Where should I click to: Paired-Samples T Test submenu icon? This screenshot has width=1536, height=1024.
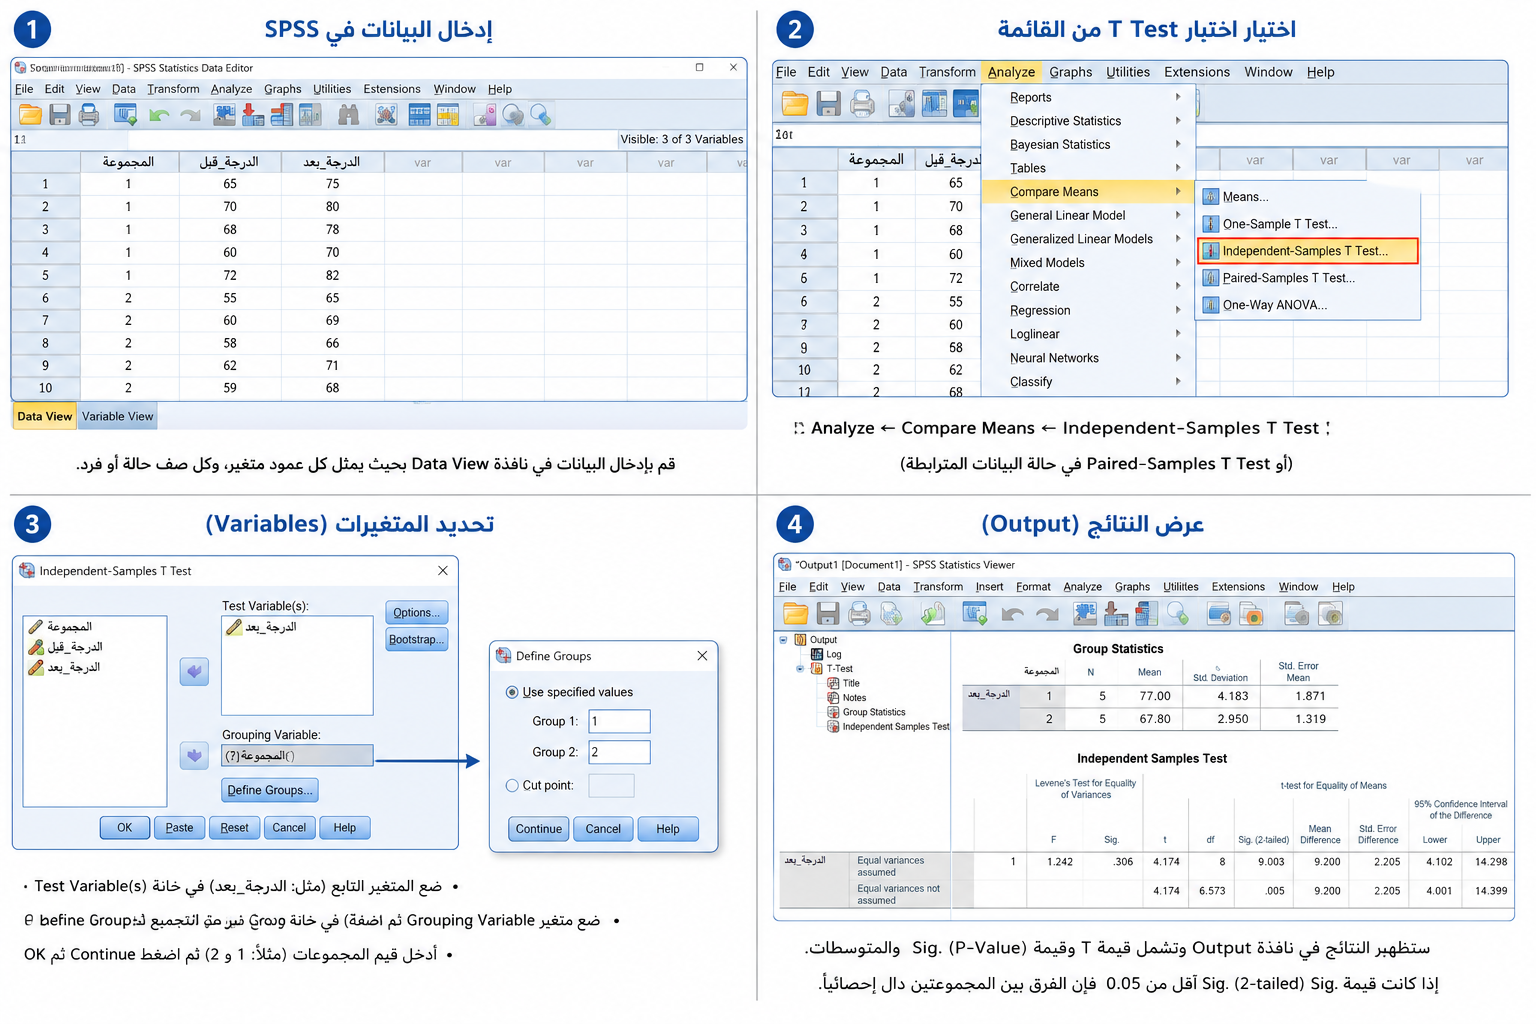(x=1210, y=278)
